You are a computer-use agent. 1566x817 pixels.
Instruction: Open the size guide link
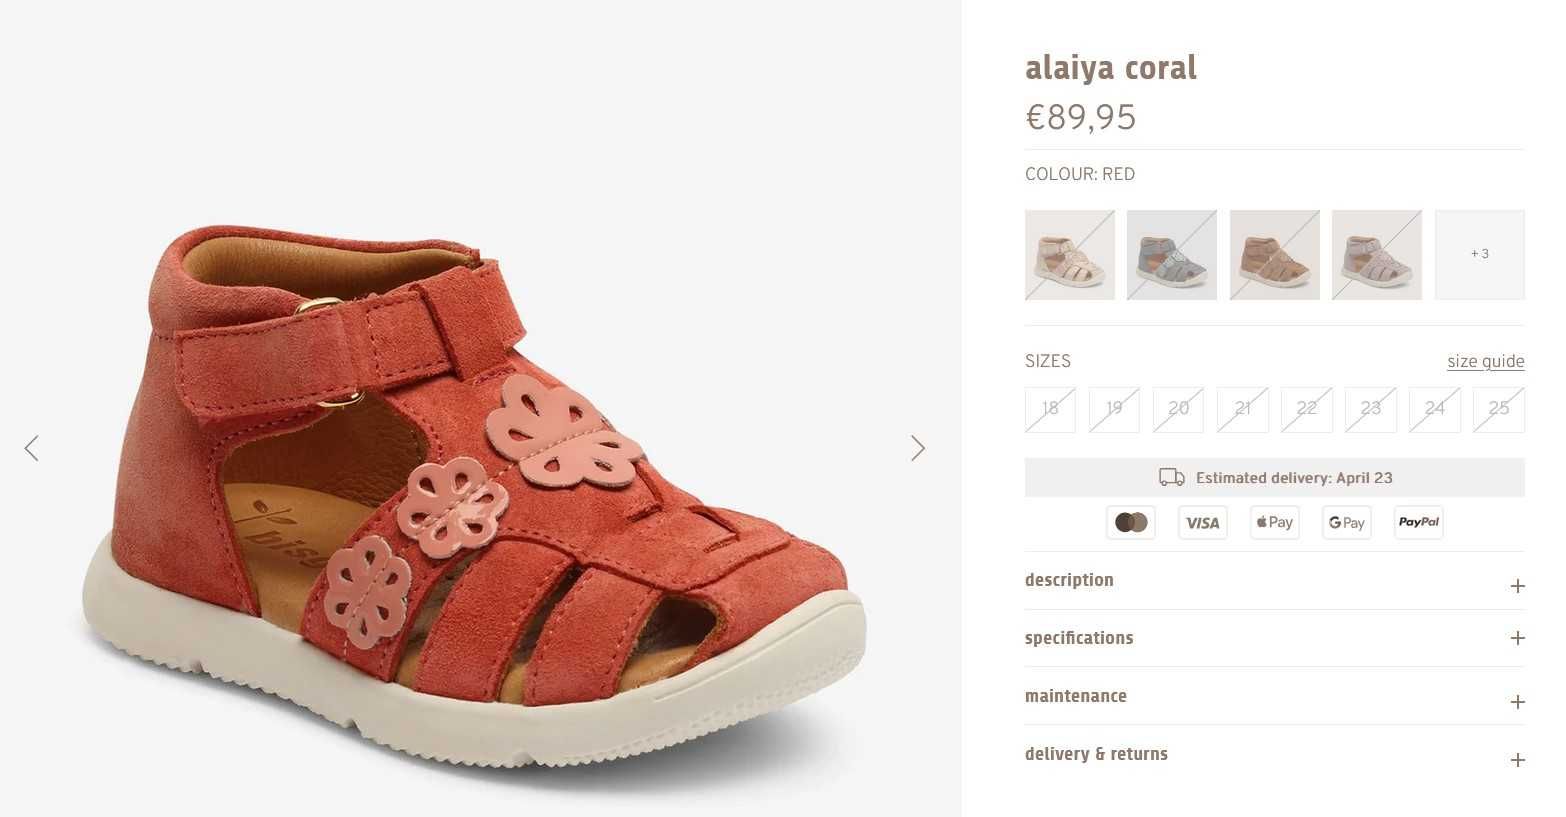1486,361
